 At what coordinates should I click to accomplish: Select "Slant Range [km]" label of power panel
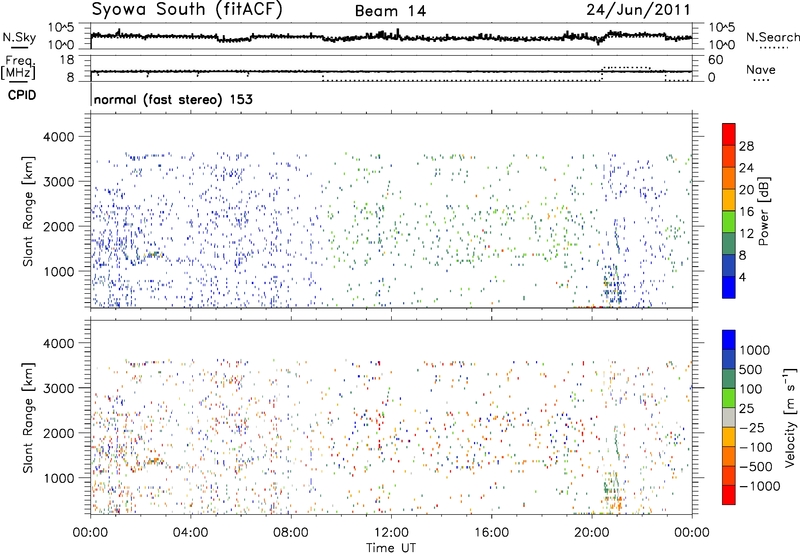pos(29,211)
